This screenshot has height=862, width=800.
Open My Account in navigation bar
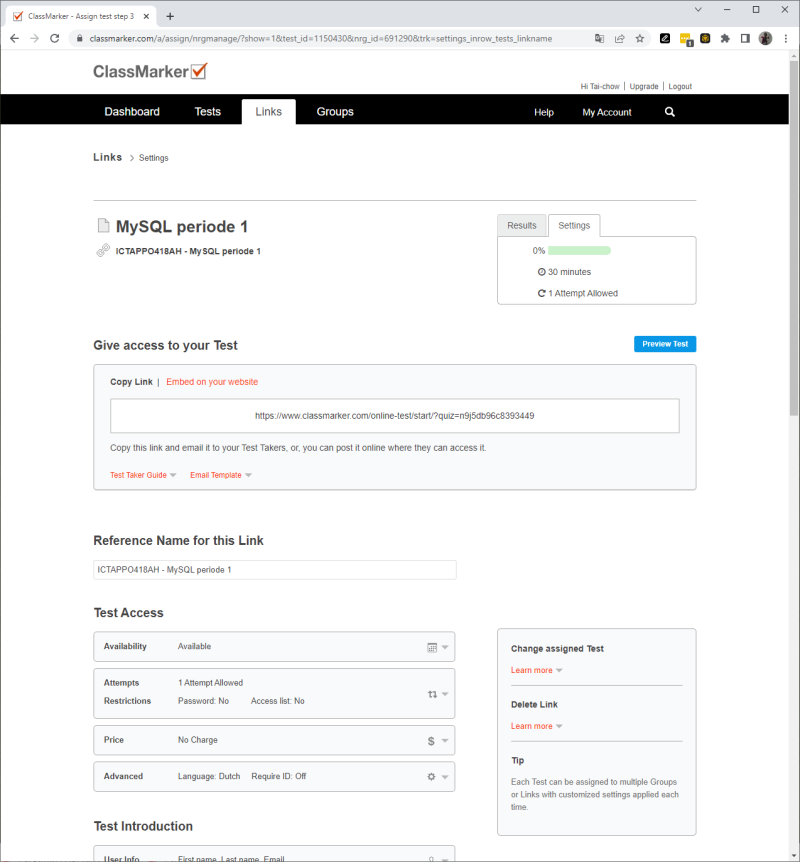click(x=607, y=112)
